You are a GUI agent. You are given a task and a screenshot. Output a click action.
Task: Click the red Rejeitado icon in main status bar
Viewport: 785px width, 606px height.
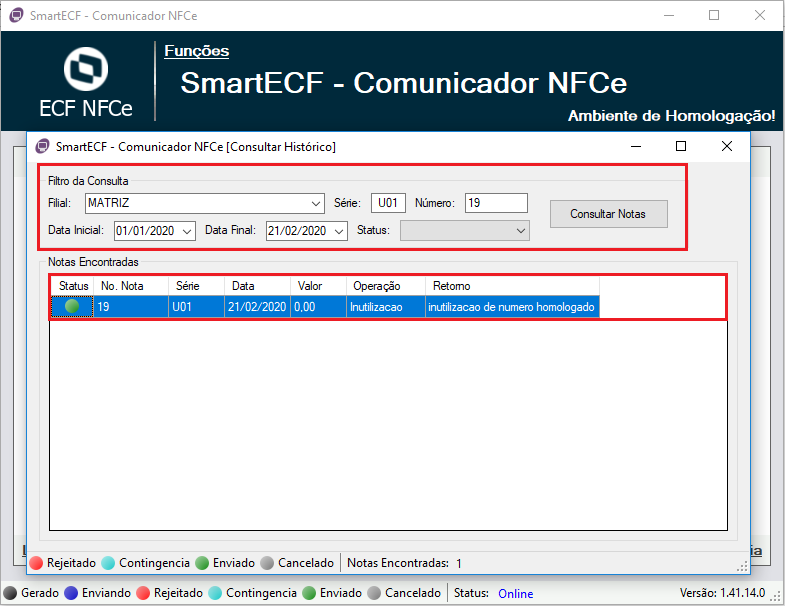pos(143,593)
